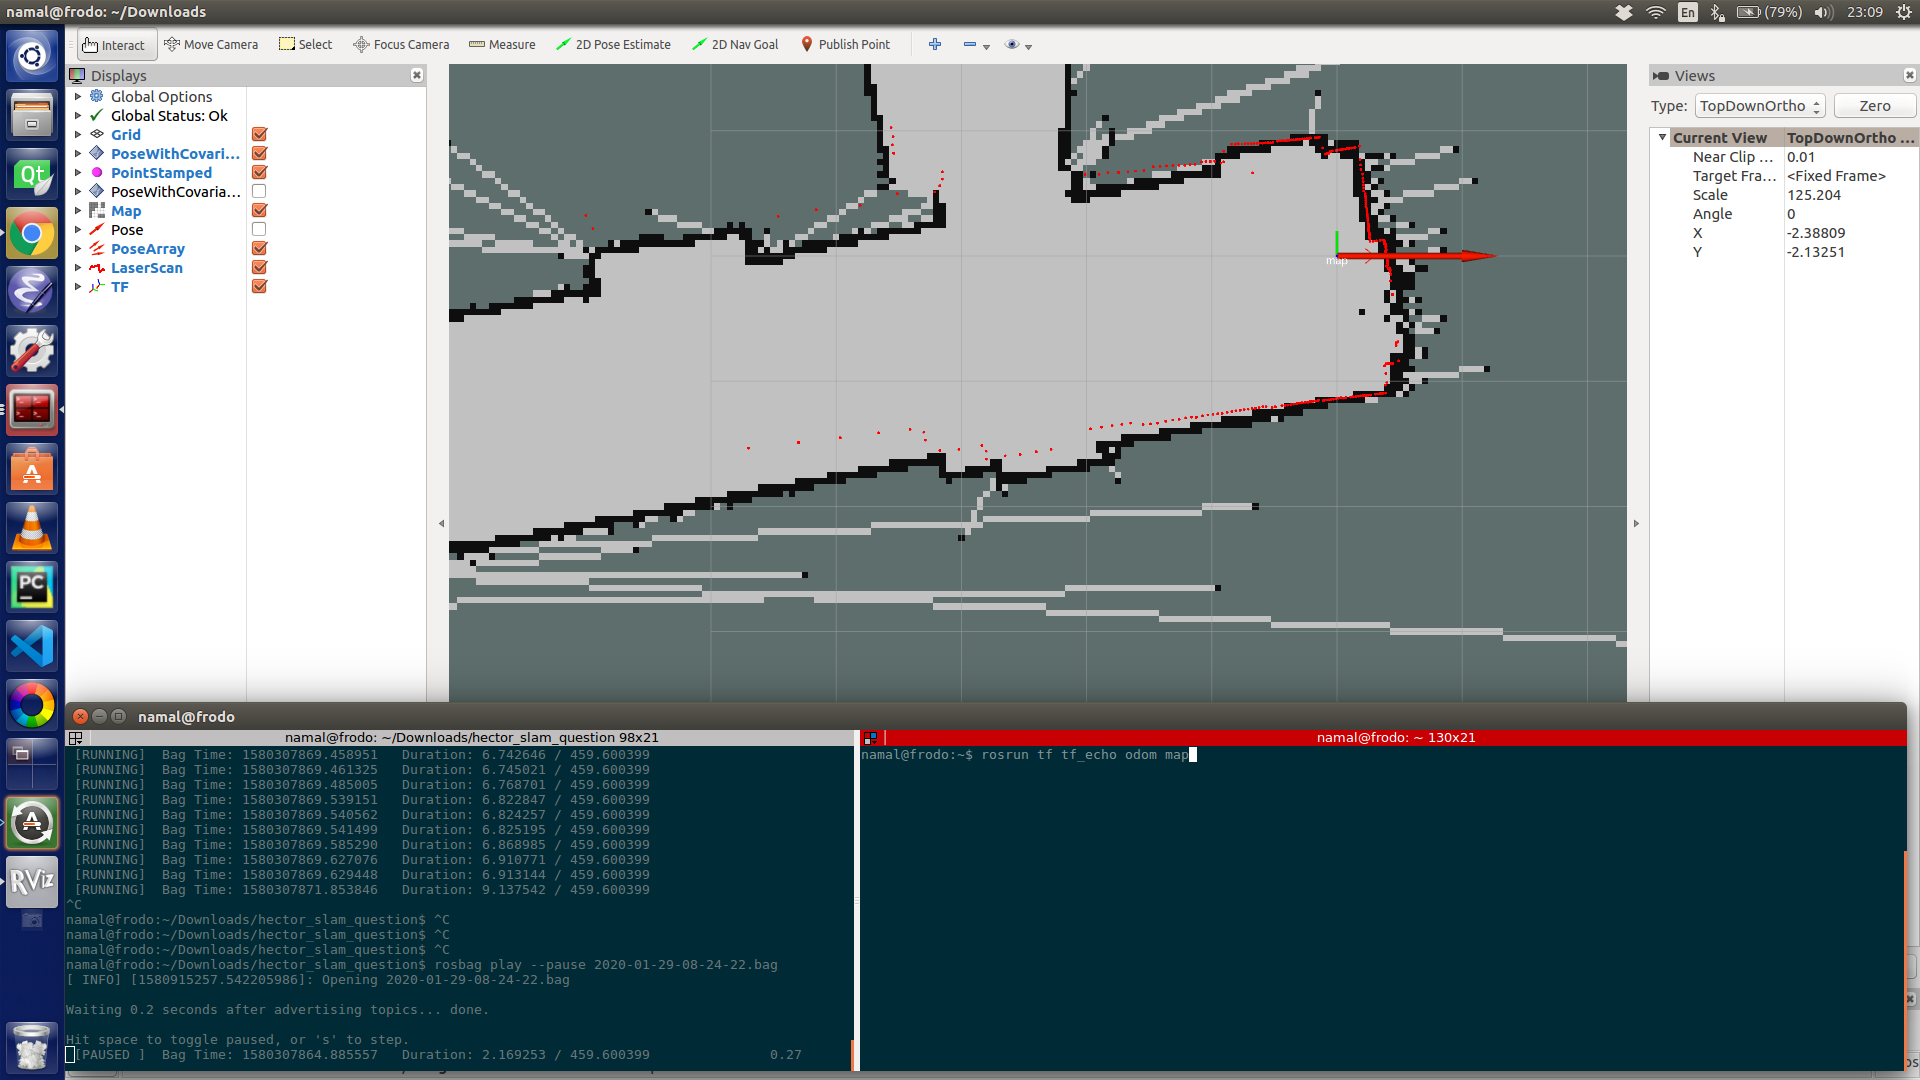Uncheck the PointStamped display

tap(259, 172)
